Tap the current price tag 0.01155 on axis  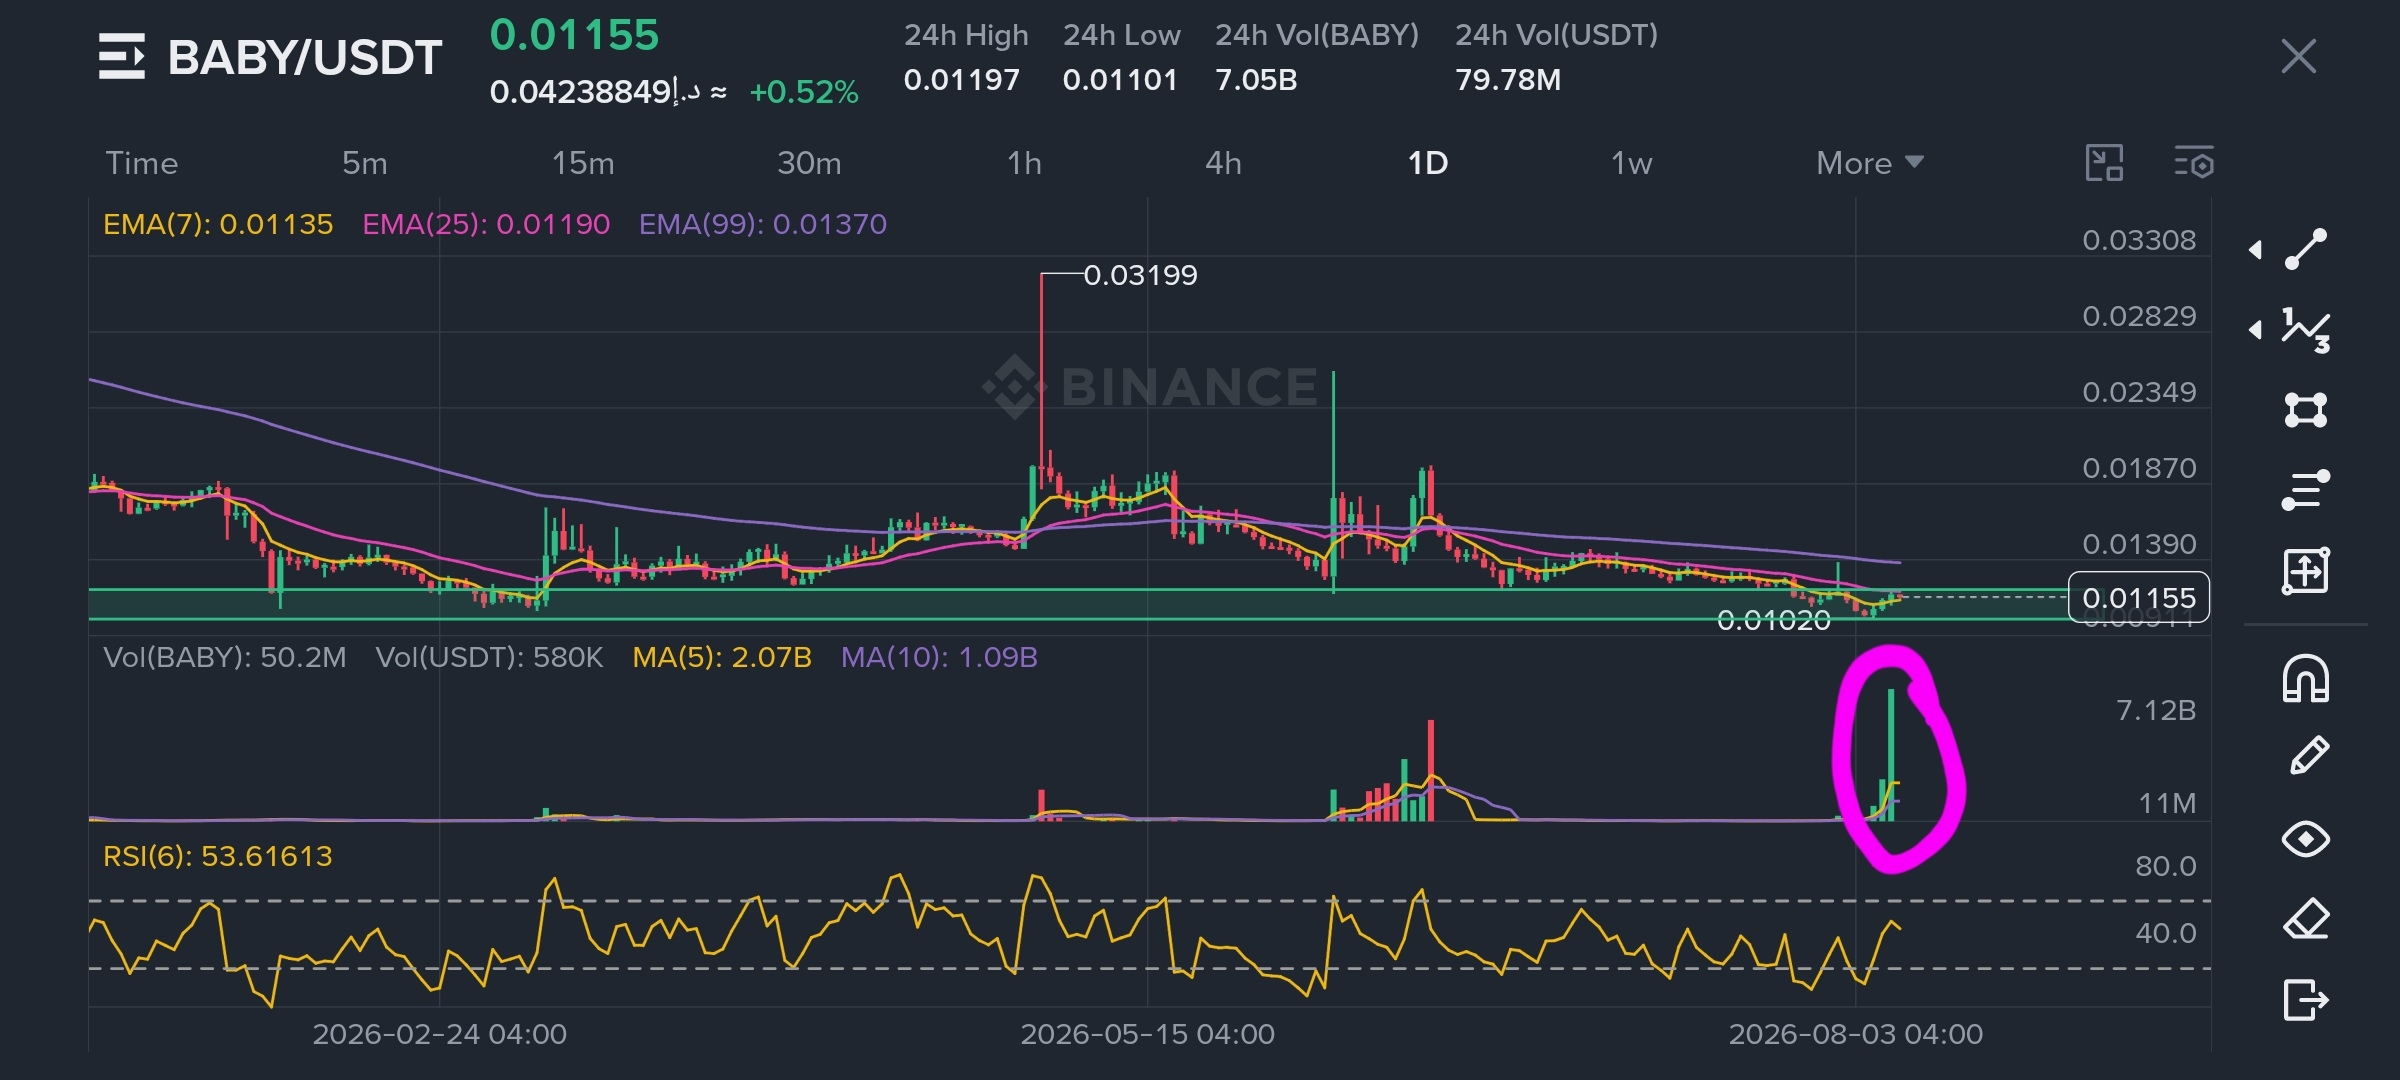(x=2138, y=598)
